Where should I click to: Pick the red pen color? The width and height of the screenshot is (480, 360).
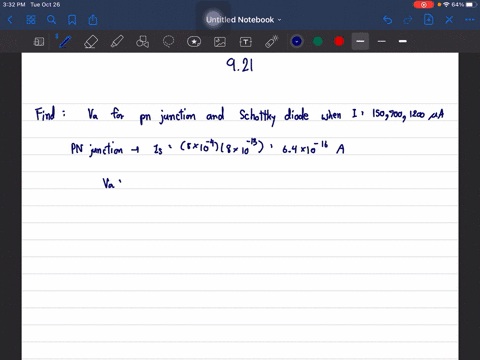(339, 41)
